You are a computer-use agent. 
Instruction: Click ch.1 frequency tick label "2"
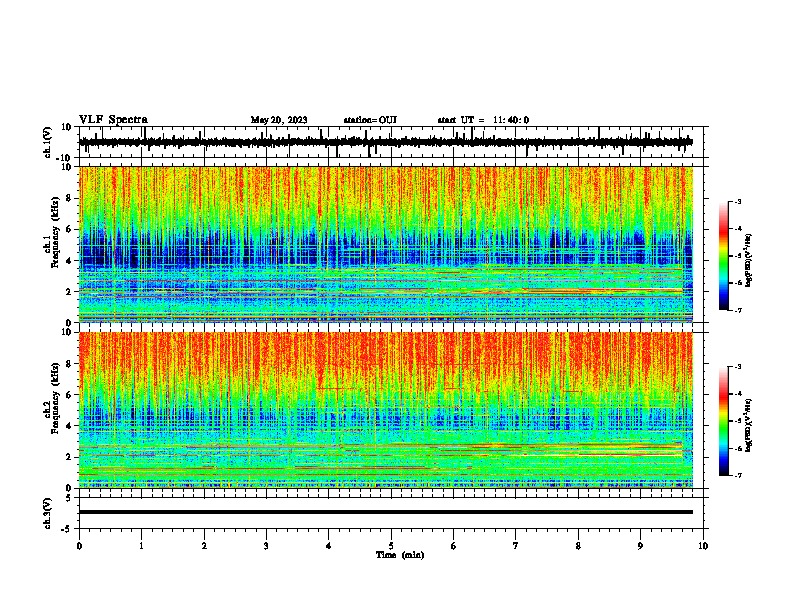click(x=69, y=291)
